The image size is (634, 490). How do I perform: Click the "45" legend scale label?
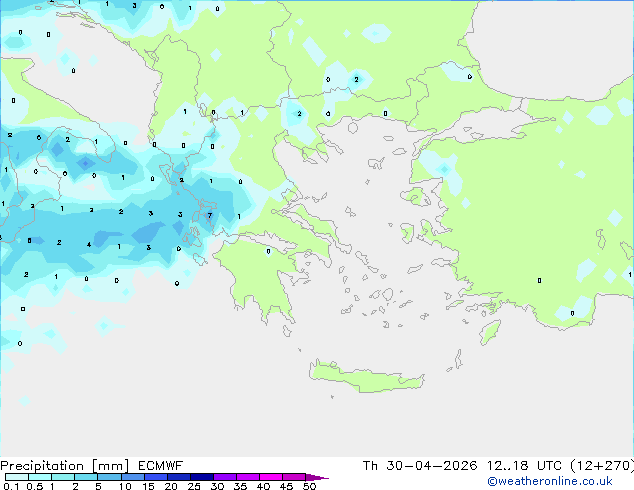pyautogui.click(x=286, y=486)
